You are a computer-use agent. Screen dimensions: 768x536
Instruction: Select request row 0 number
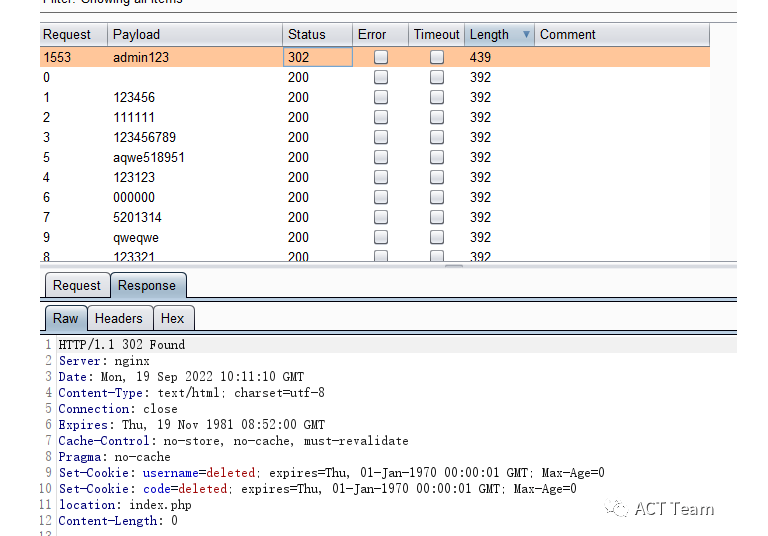click(74, 77)
